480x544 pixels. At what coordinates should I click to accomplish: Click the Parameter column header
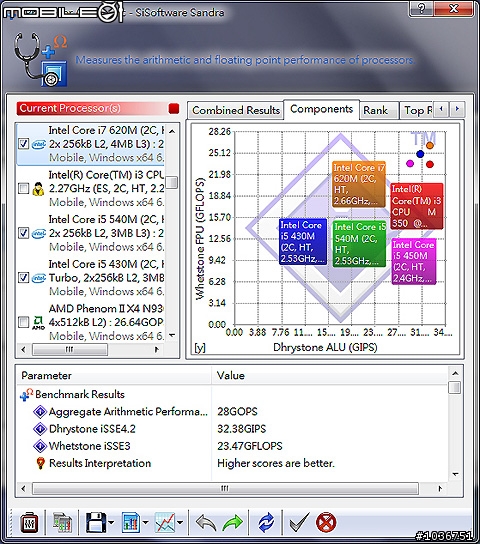[x=114, y=375]
